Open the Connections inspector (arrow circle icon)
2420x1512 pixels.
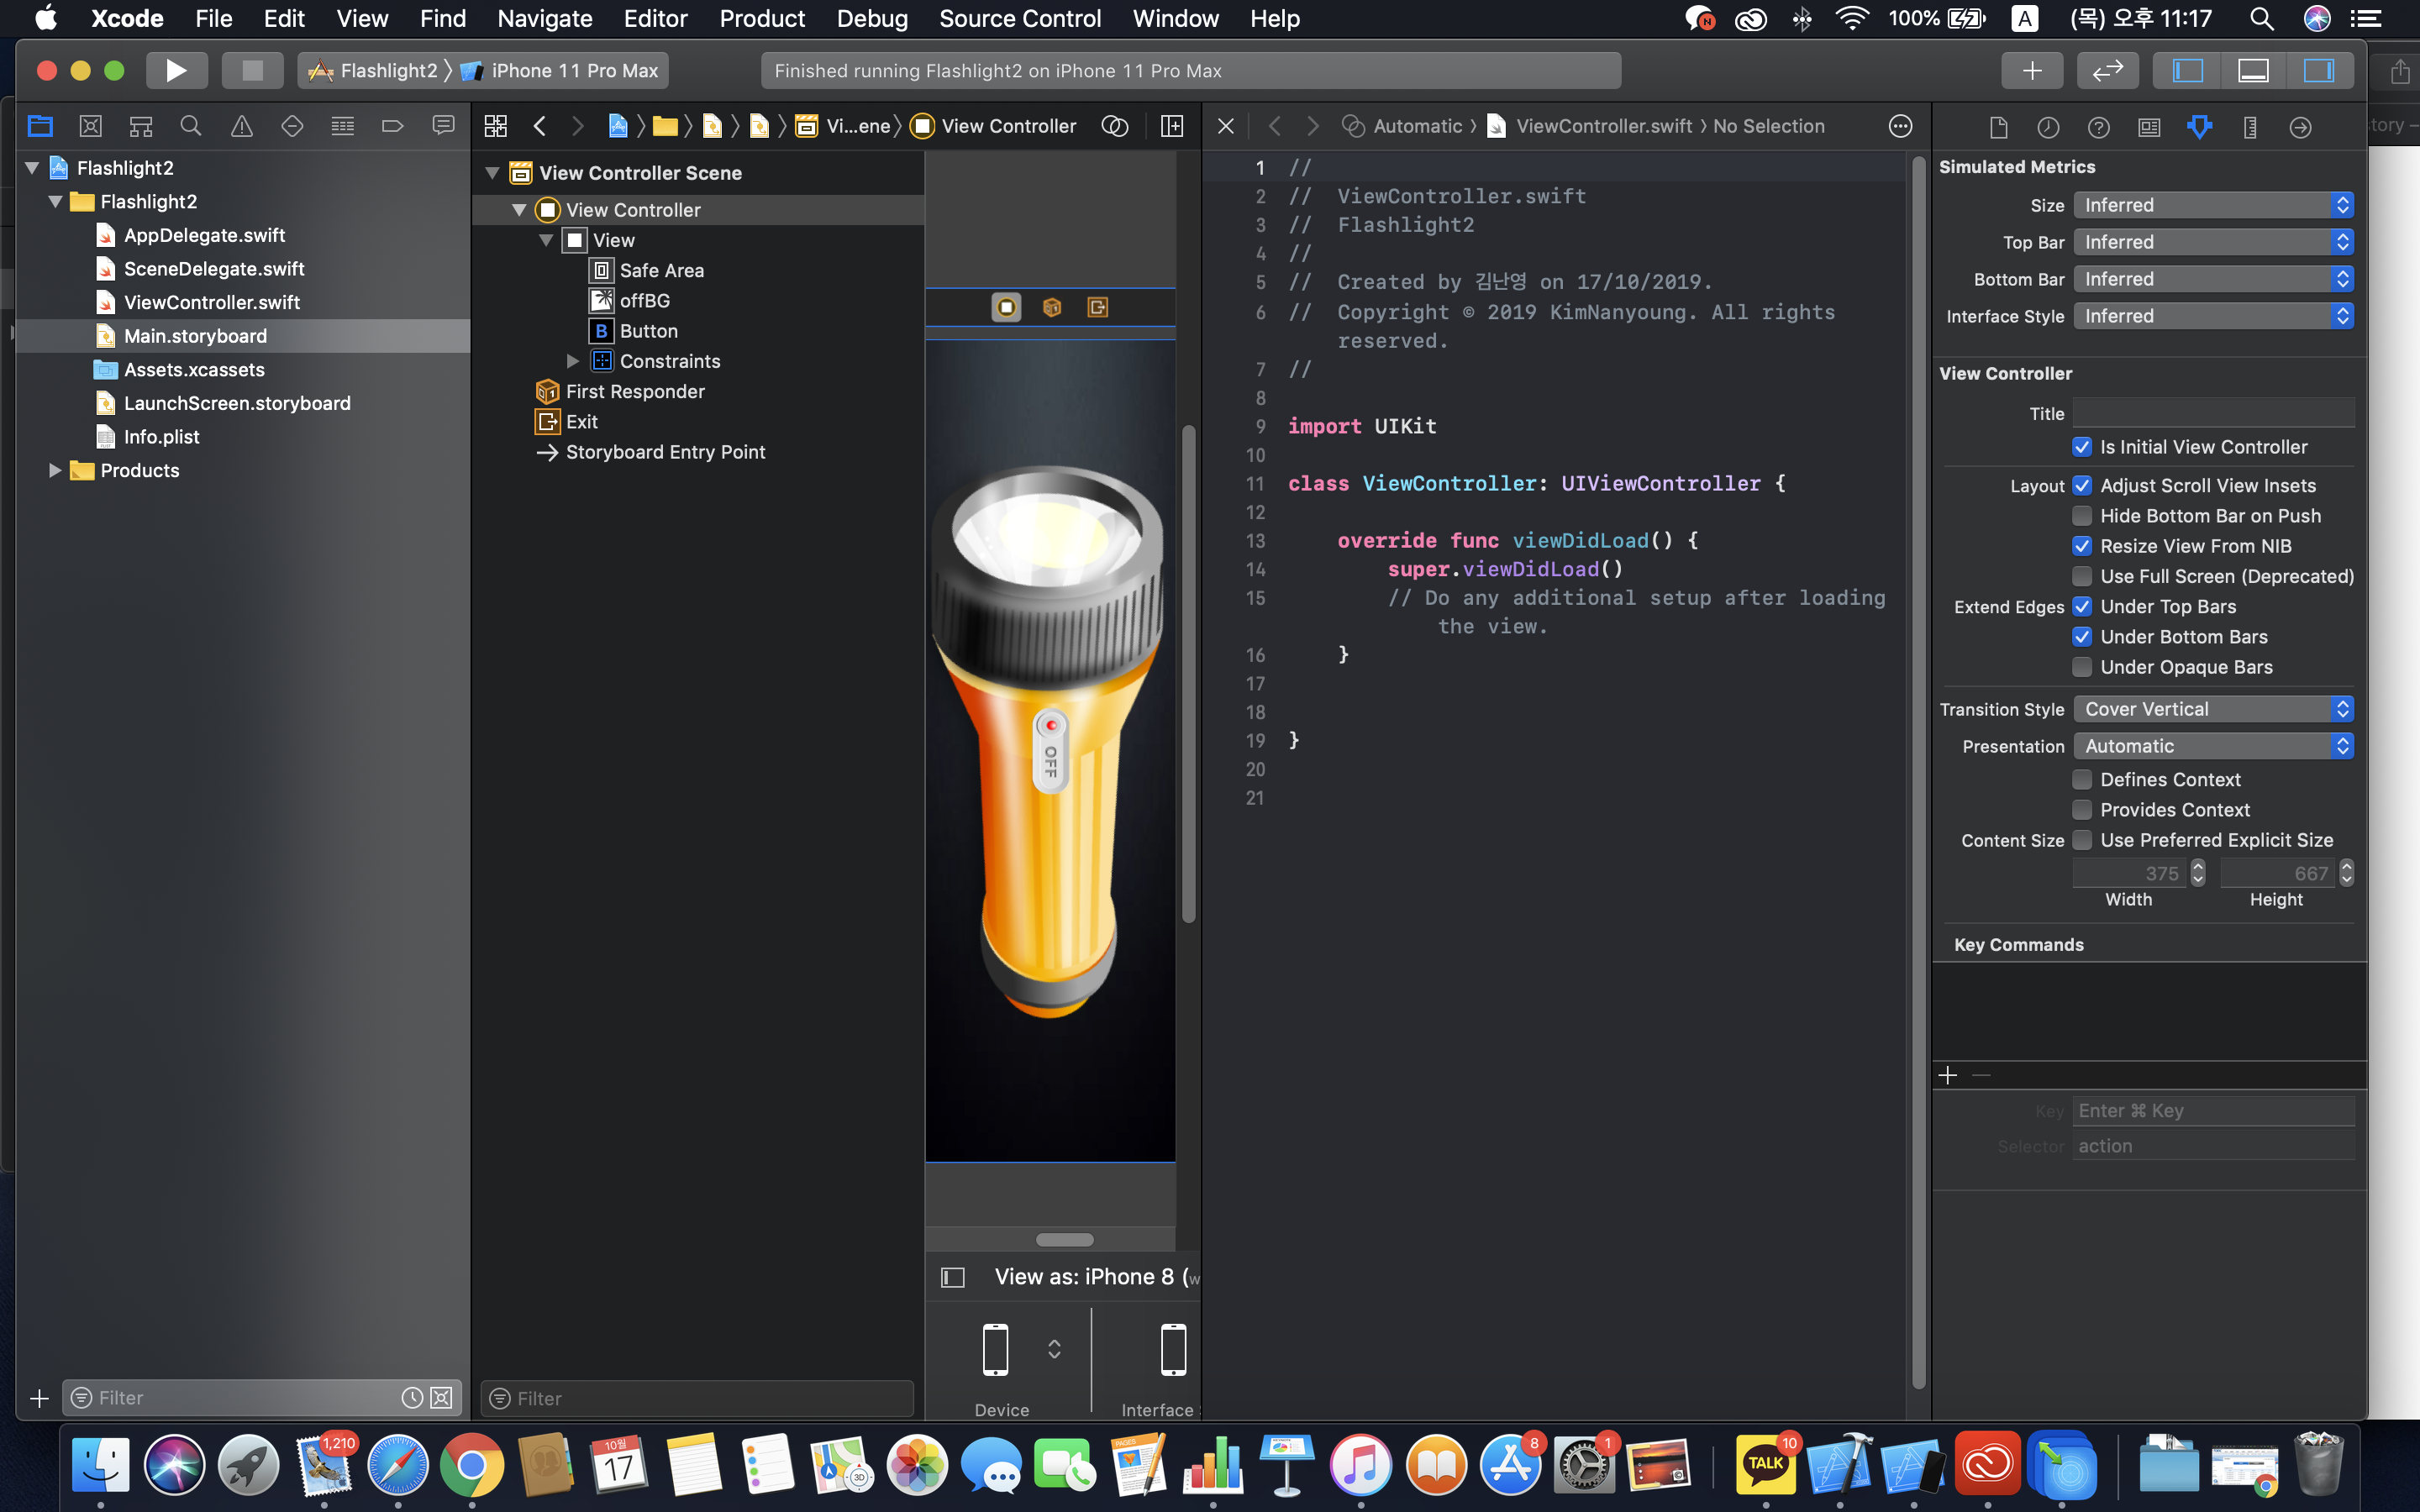(x=2300, y=127)
